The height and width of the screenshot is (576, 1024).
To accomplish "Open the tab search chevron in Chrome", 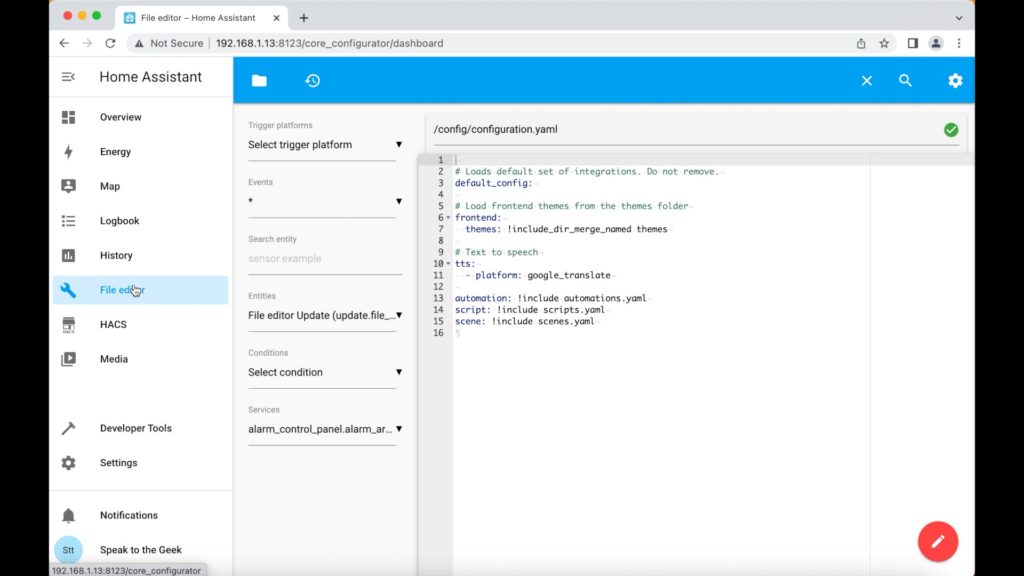I will point(959,18).
